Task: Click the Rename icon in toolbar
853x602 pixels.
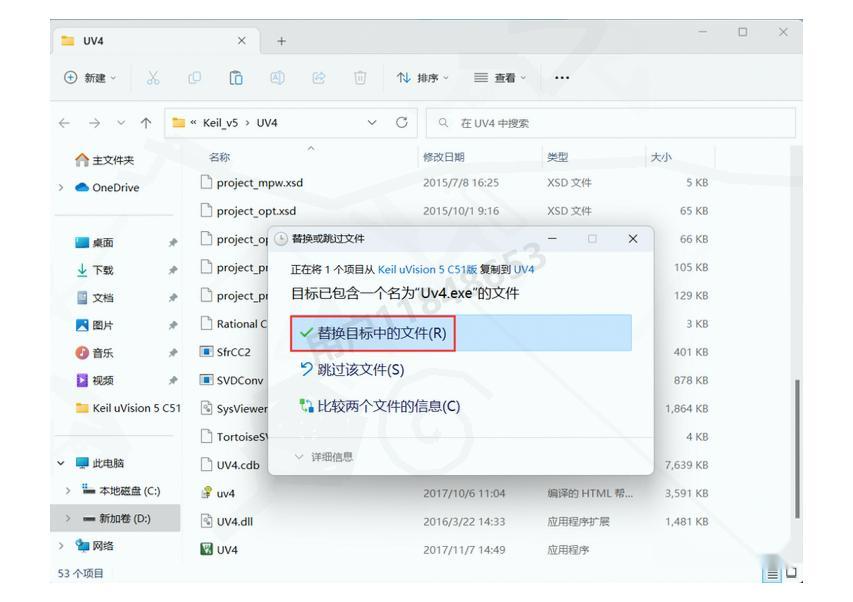Action: [277, 78]
